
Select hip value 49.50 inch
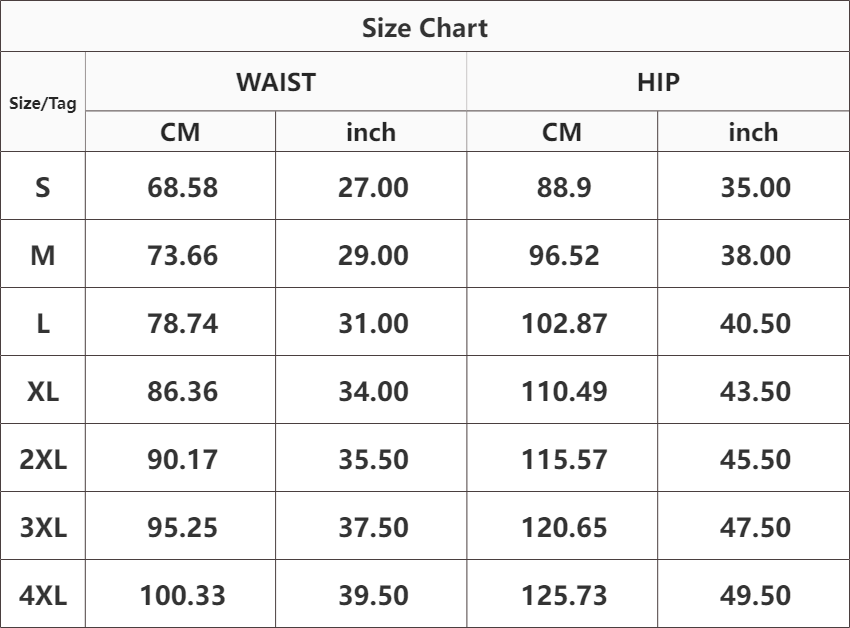click(755, 595)
